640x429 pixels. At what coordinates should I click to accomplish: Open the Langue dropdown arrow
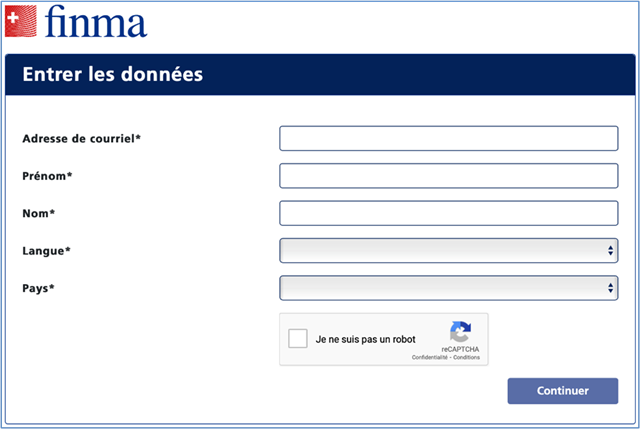[610, 251]
